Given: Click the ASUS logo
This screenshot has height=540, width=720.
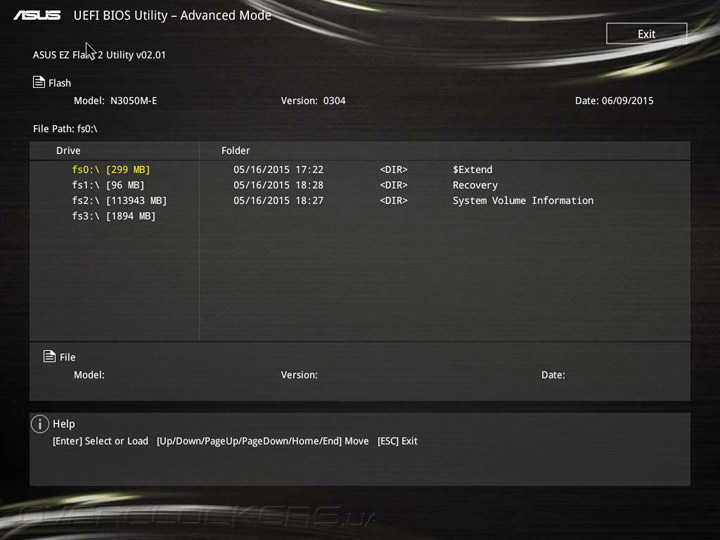Looking at the screenshot, I should [x=37, y=16].
